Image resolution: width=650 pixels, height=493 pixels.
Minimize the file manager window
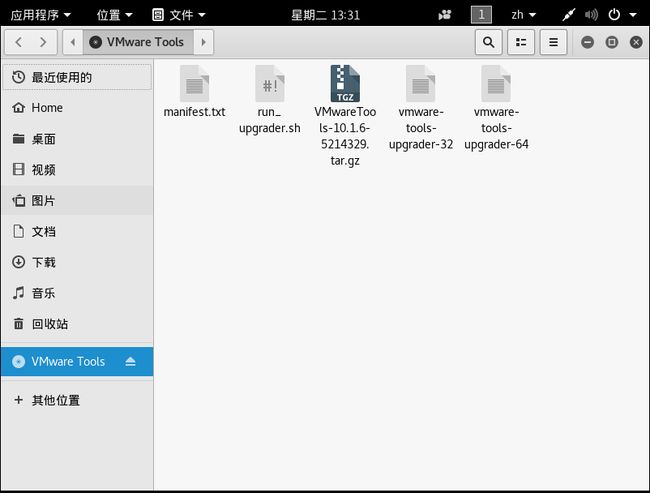coord(587,42)
